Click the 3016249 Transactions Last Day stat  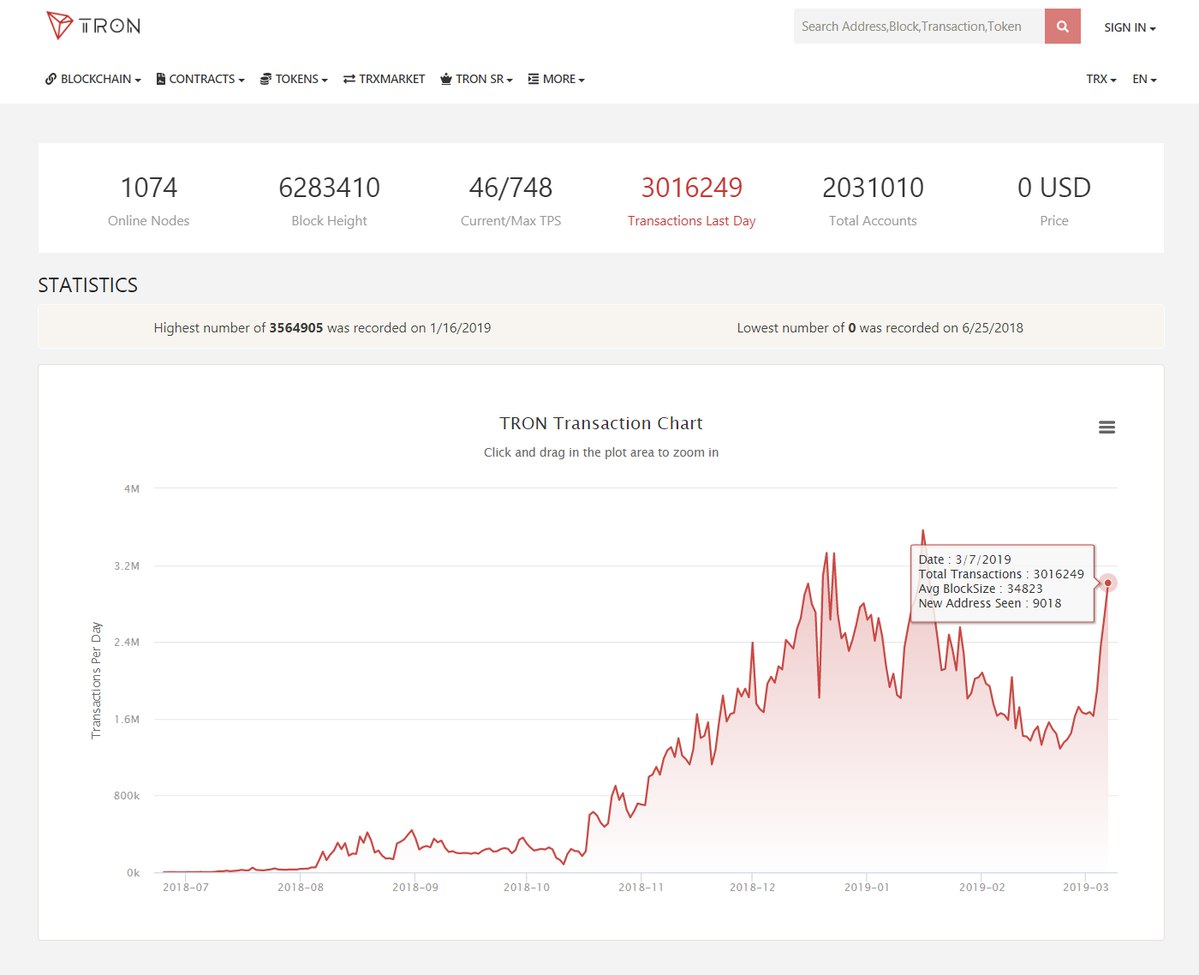click(691, 200)
